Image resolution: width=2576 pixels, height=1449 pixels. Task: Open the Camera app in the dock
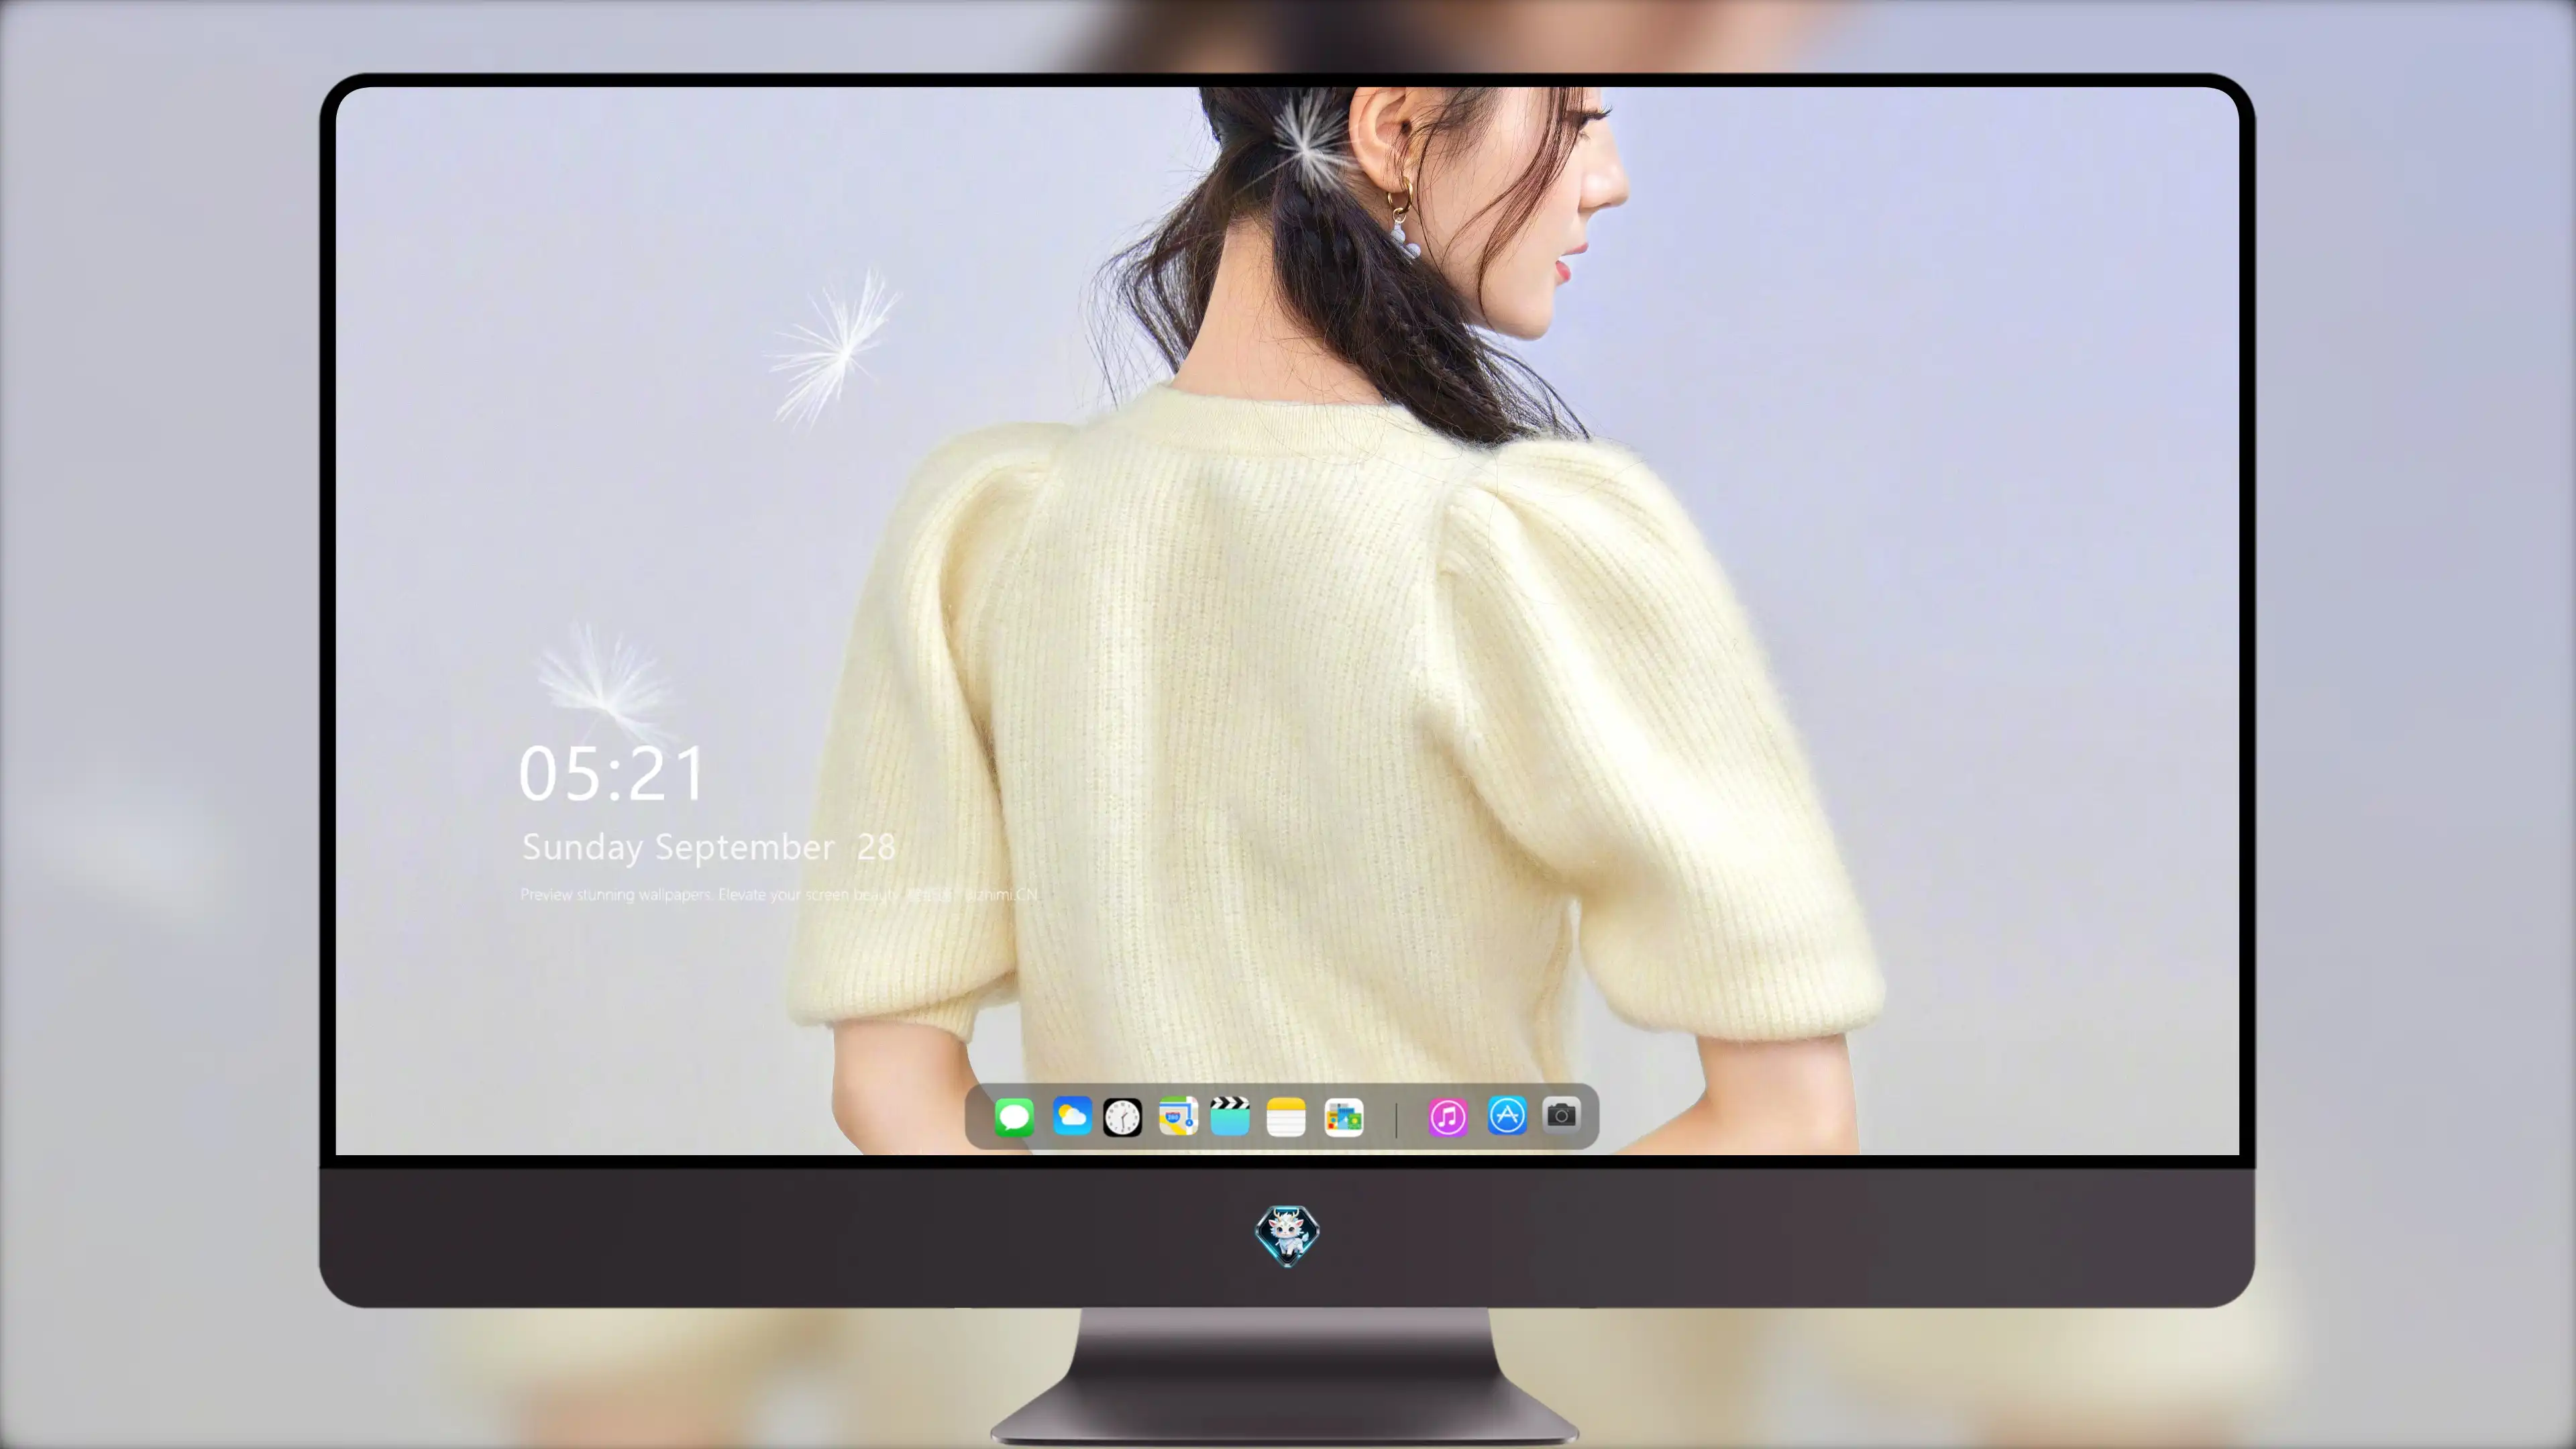pos(1561,1115)
